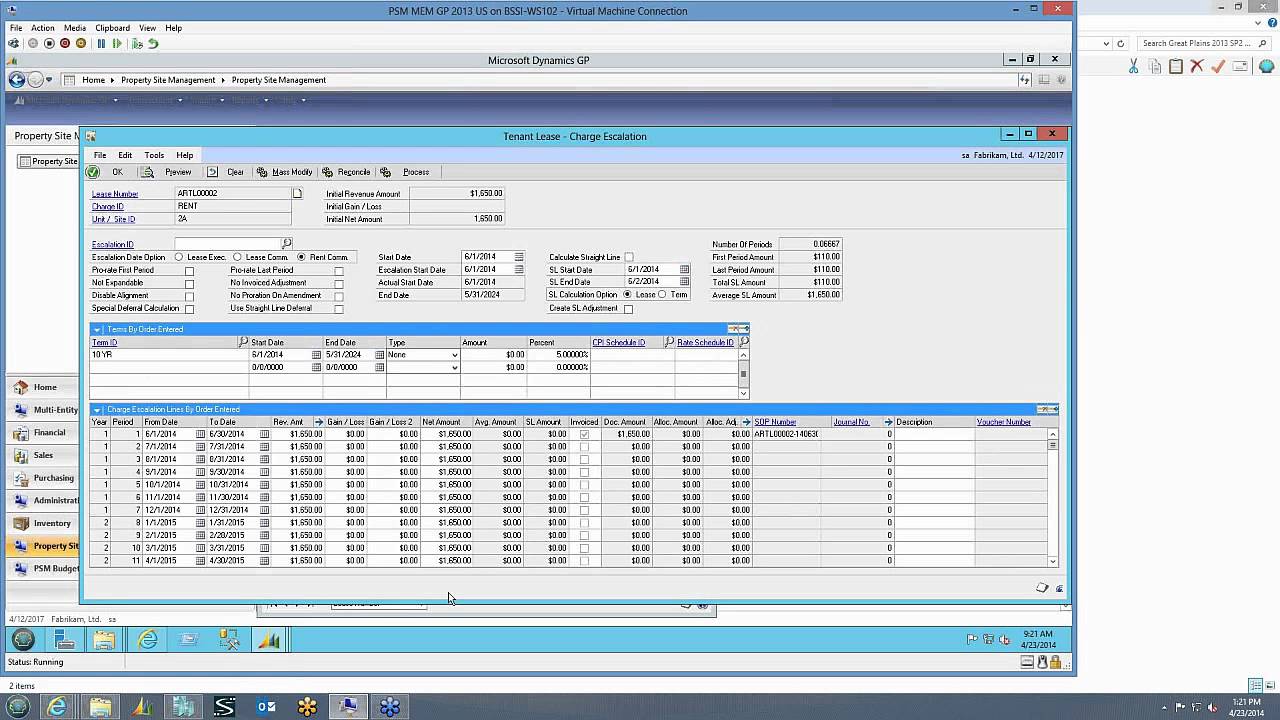
Task: Open the SL Start Date calendar icon
Action: [x=685, y=270]
